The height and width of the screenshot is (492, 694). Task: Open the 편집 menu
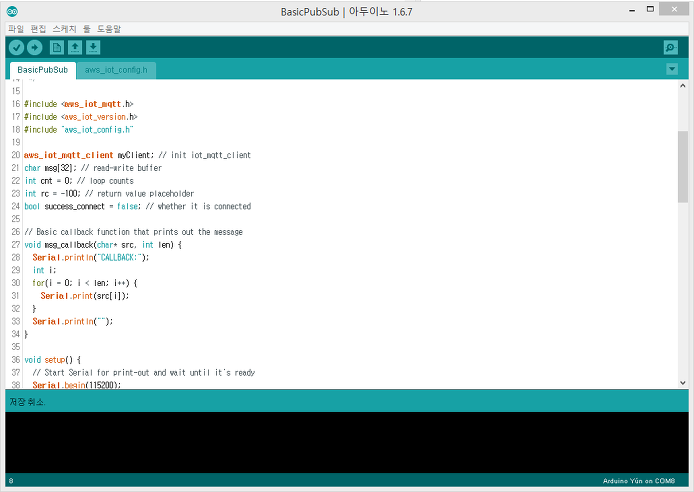pyautogui.click(x=38, y=29)
